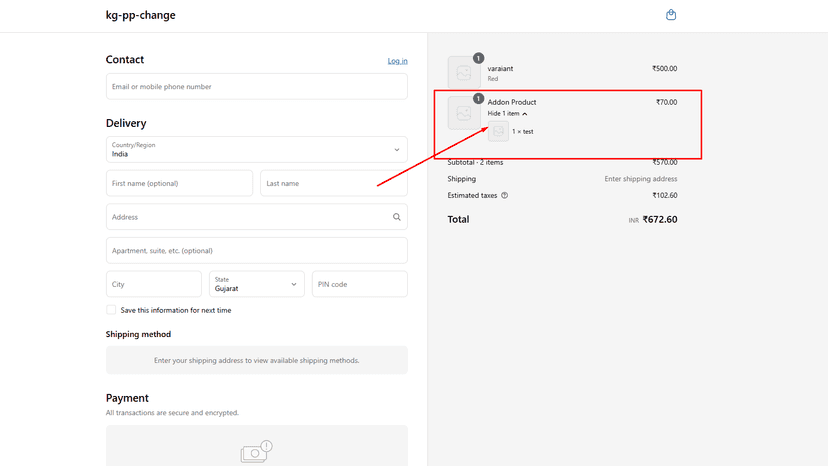Open the State dropdown showing Gujarat
Screen dimensions: 828x466
(x=257, y=284)
